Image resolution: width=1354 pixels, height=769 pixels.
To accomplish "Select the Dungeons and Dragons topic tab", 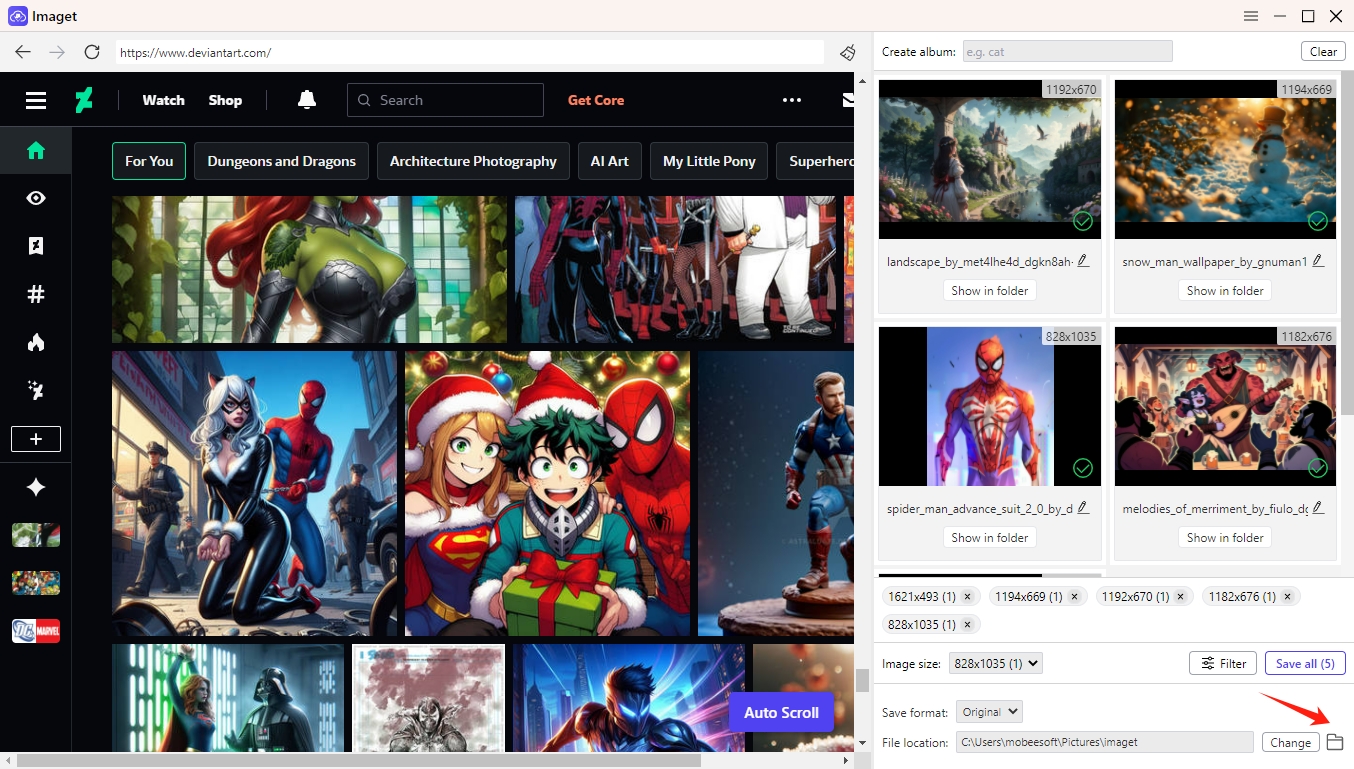I will [281, 160].
